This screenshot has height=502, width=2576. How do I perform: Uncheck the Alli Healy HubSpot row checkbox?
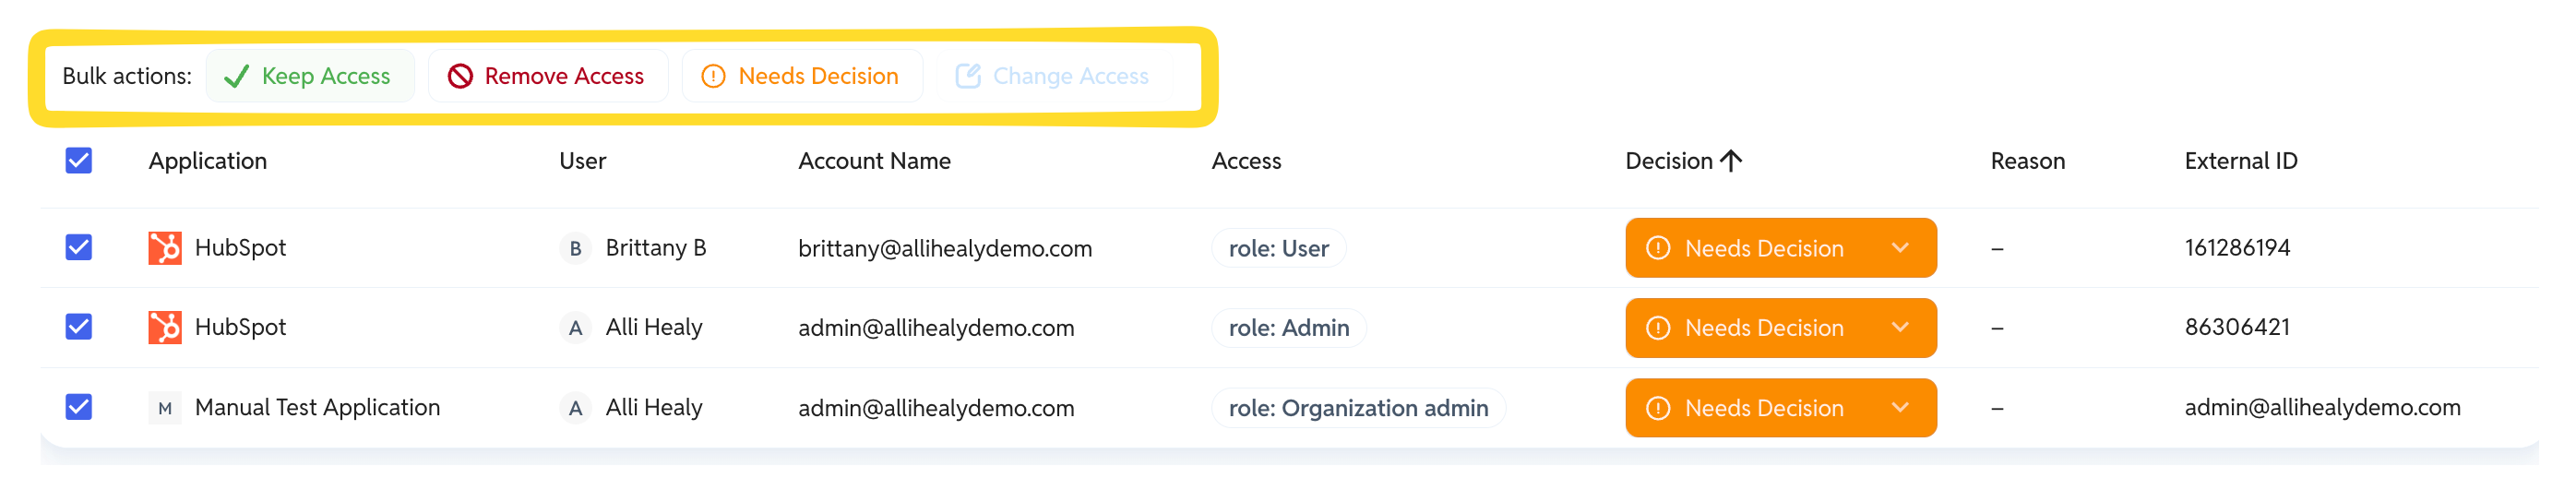(x=79, y=327)
